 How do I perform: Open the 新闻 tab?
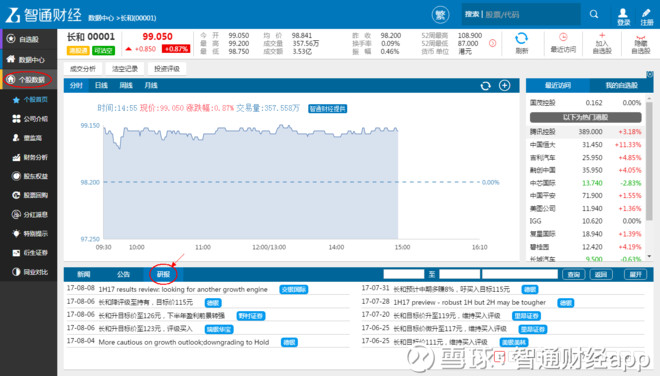[84, 275]
